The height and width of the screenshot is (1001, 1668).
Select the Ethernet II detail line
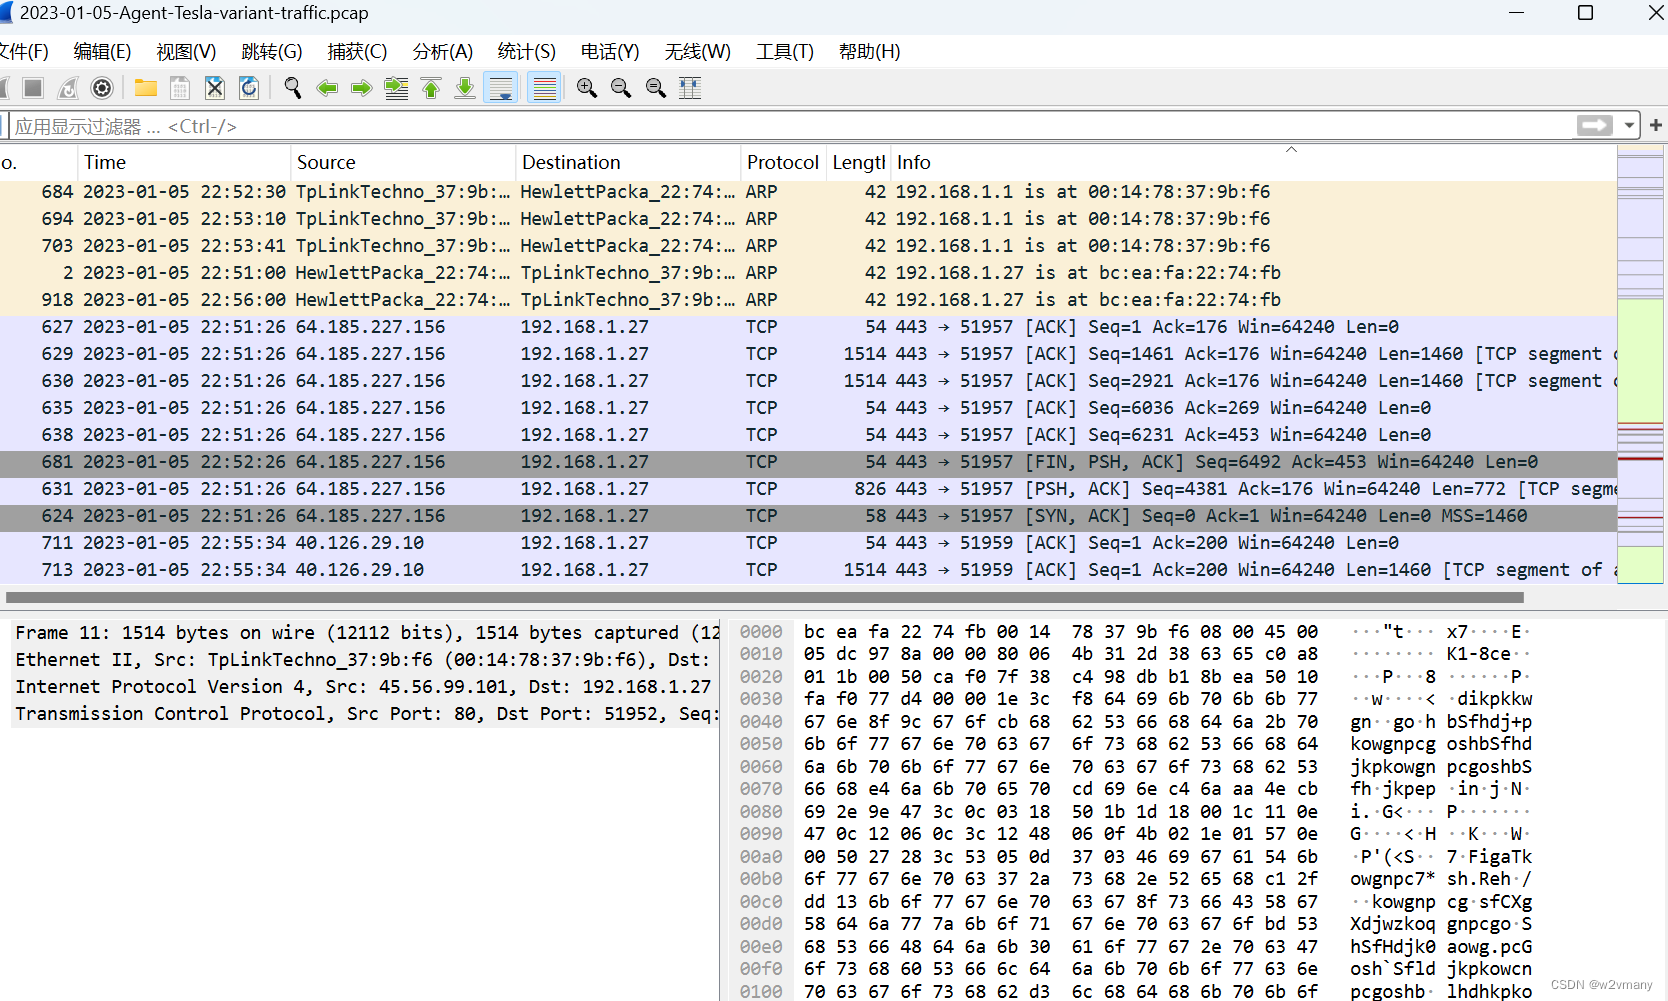pos(366,659)
